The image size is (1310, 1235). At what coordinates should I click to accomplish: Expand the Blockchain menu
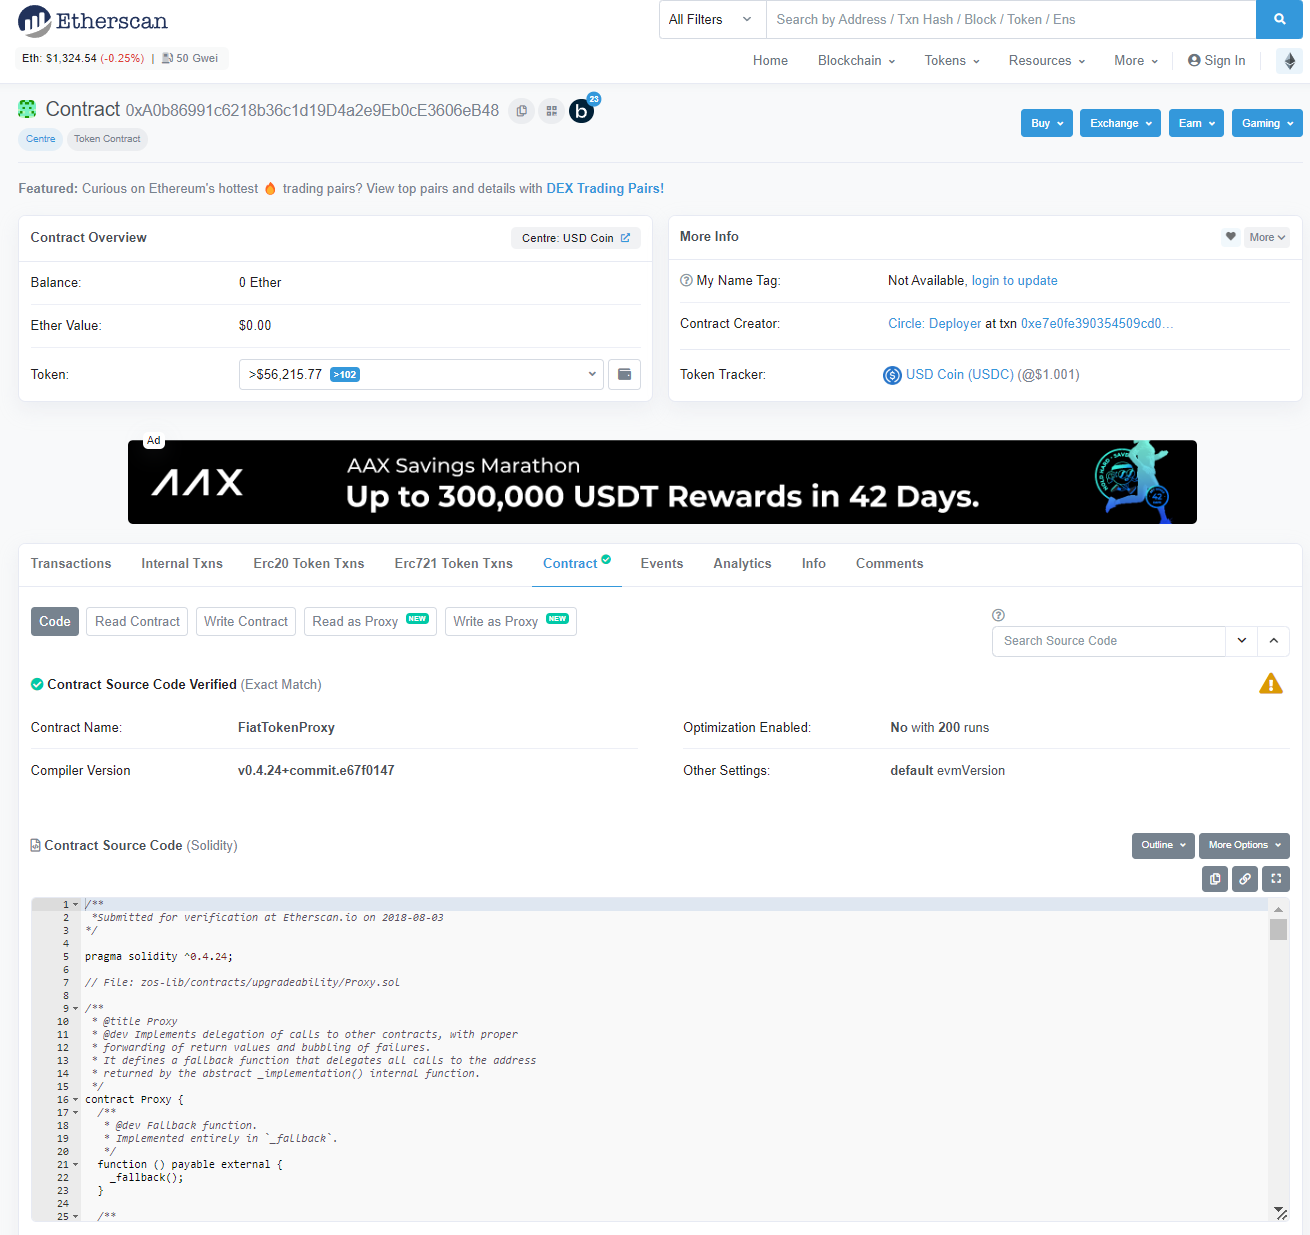click(x=856, y=61)
